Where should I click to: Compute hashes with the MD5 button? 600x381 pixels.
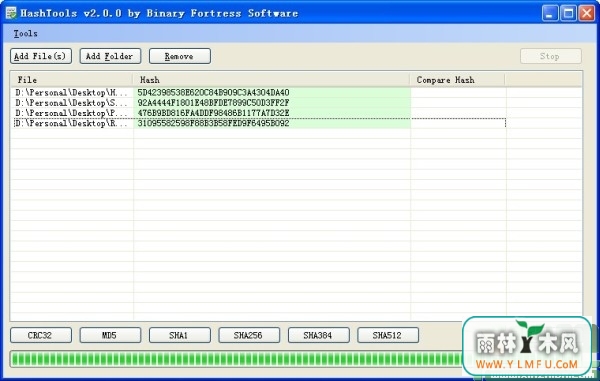110,335
